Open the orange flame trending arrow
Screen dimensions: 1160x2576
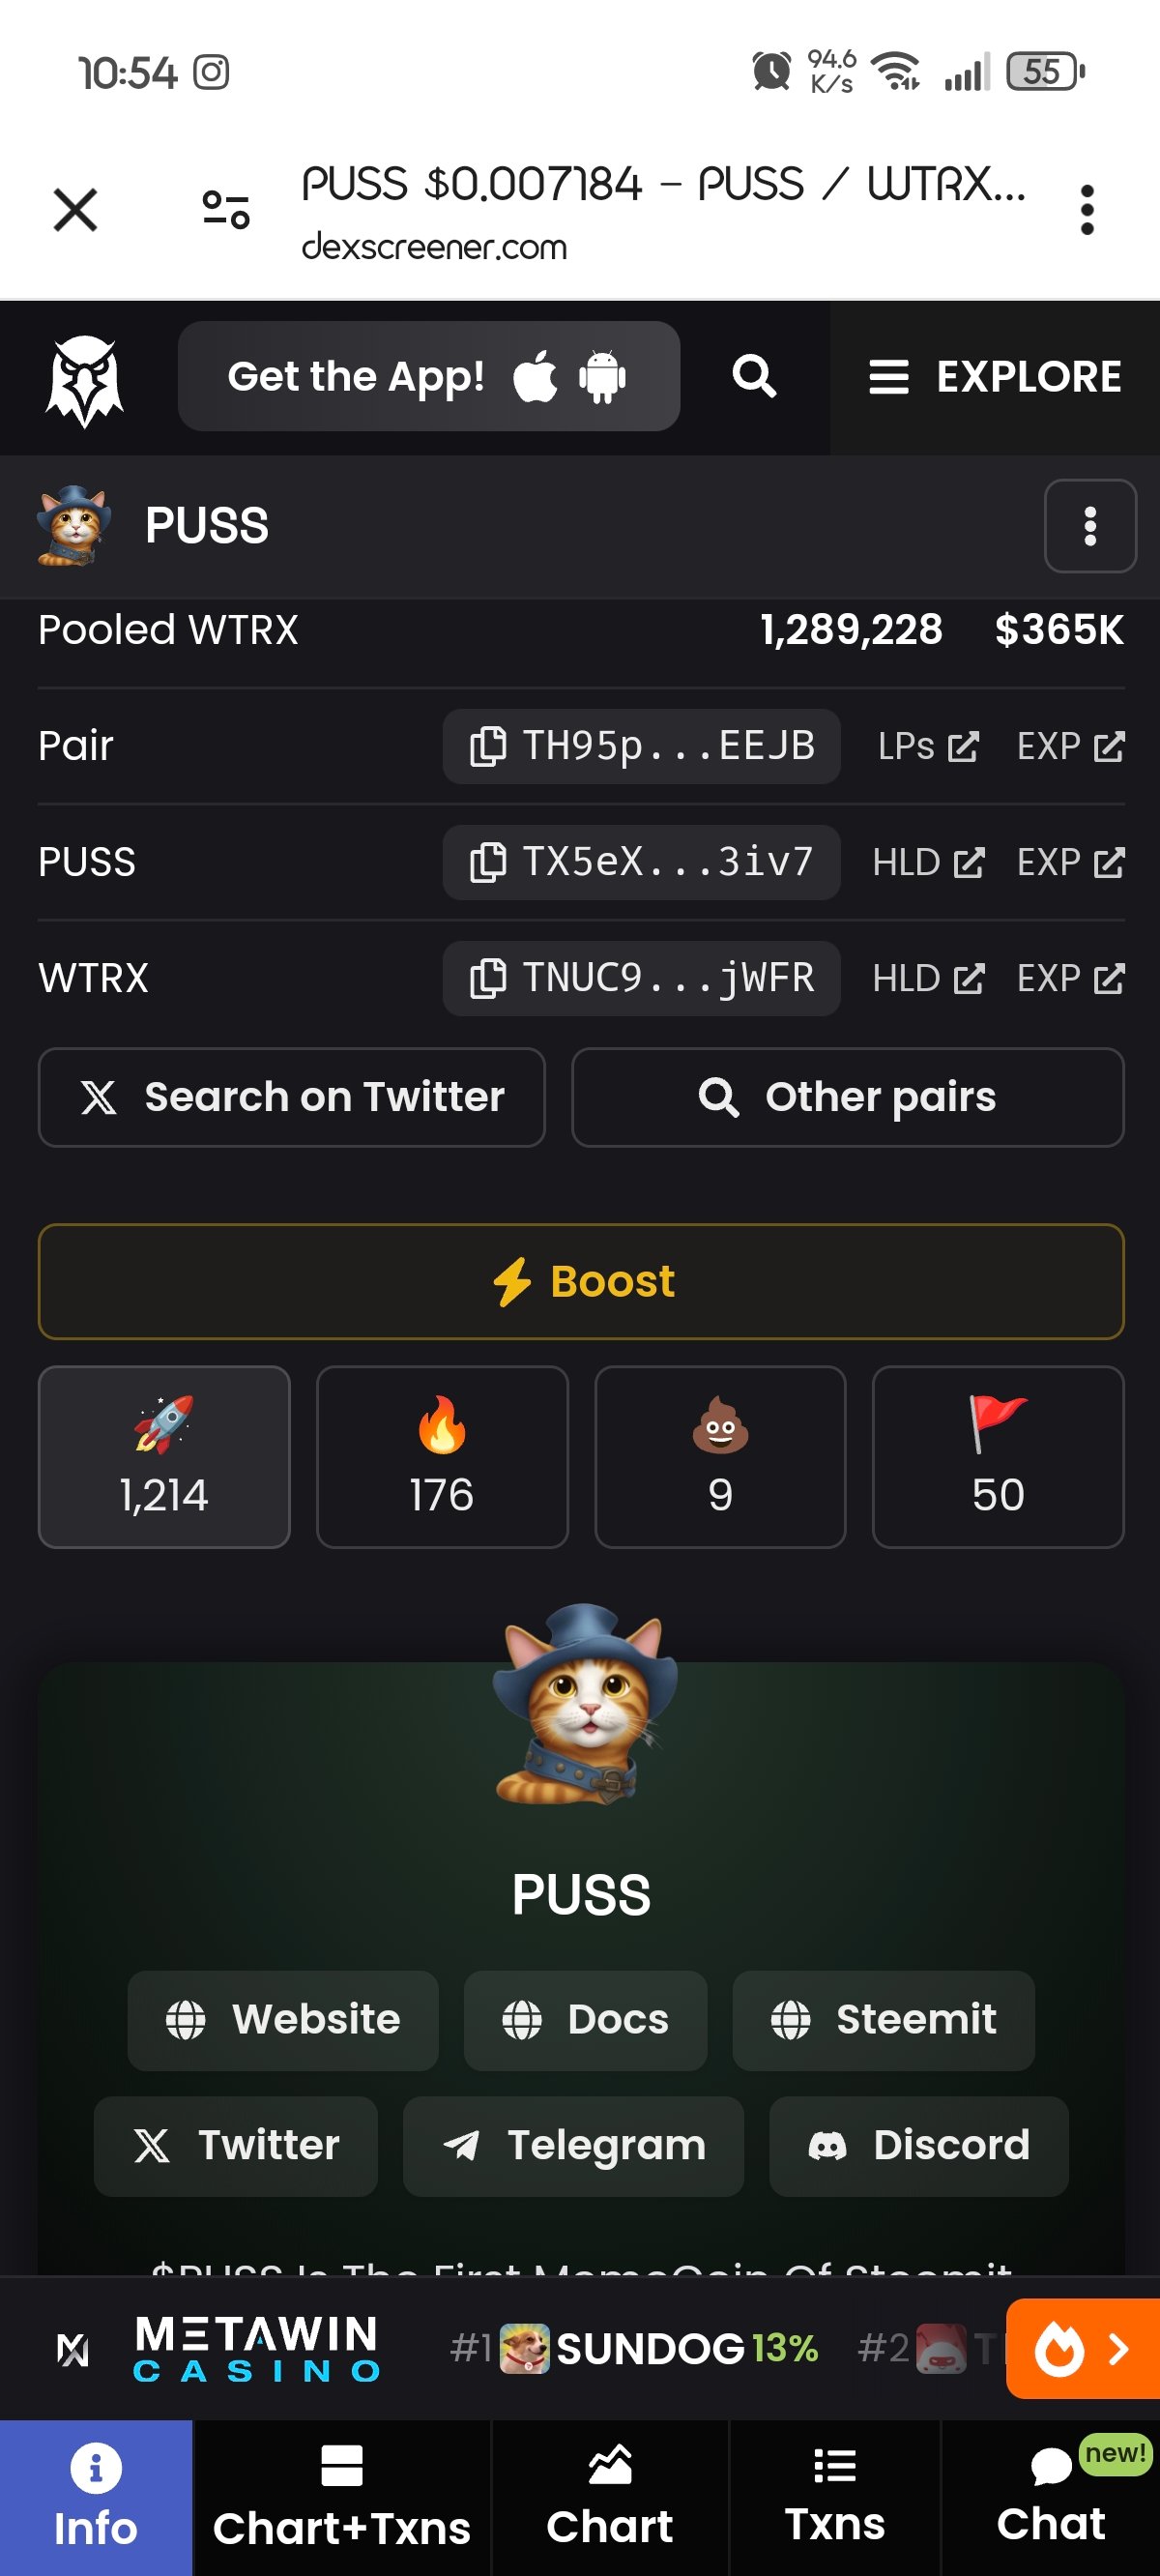pos(1083,2348)
